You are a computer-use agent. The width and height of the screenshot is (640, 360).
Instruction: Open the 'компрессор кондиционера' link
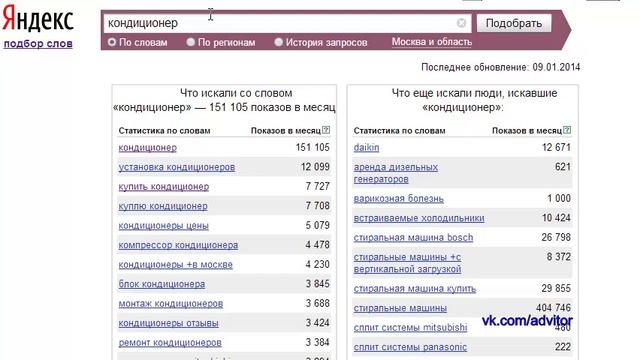pyautogui.click(x=178, y=245)
